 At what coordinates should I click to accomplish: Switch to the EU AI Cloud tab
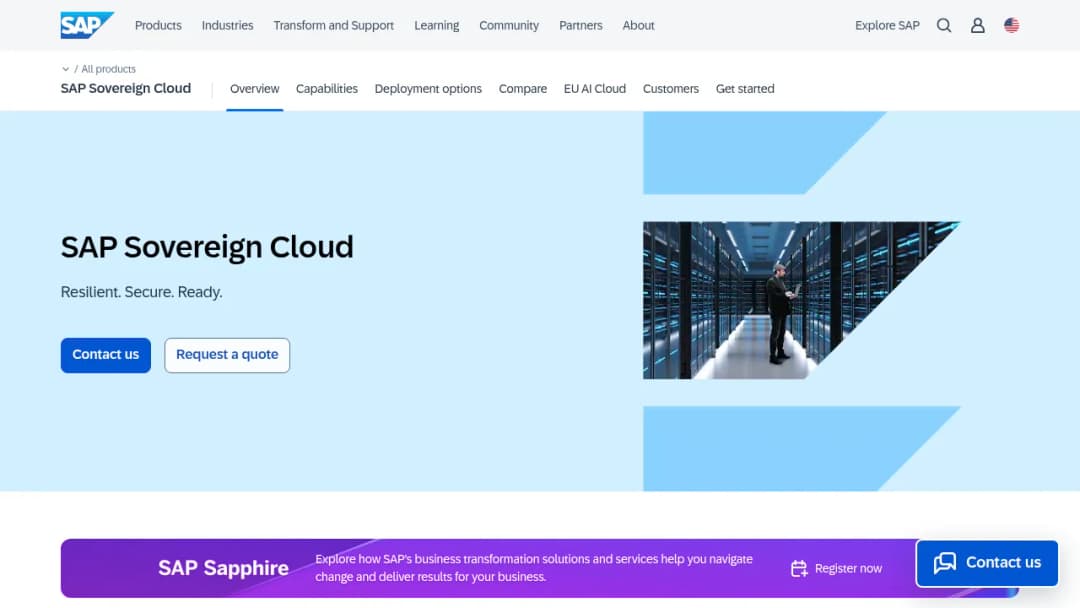[x=595, y=89]
